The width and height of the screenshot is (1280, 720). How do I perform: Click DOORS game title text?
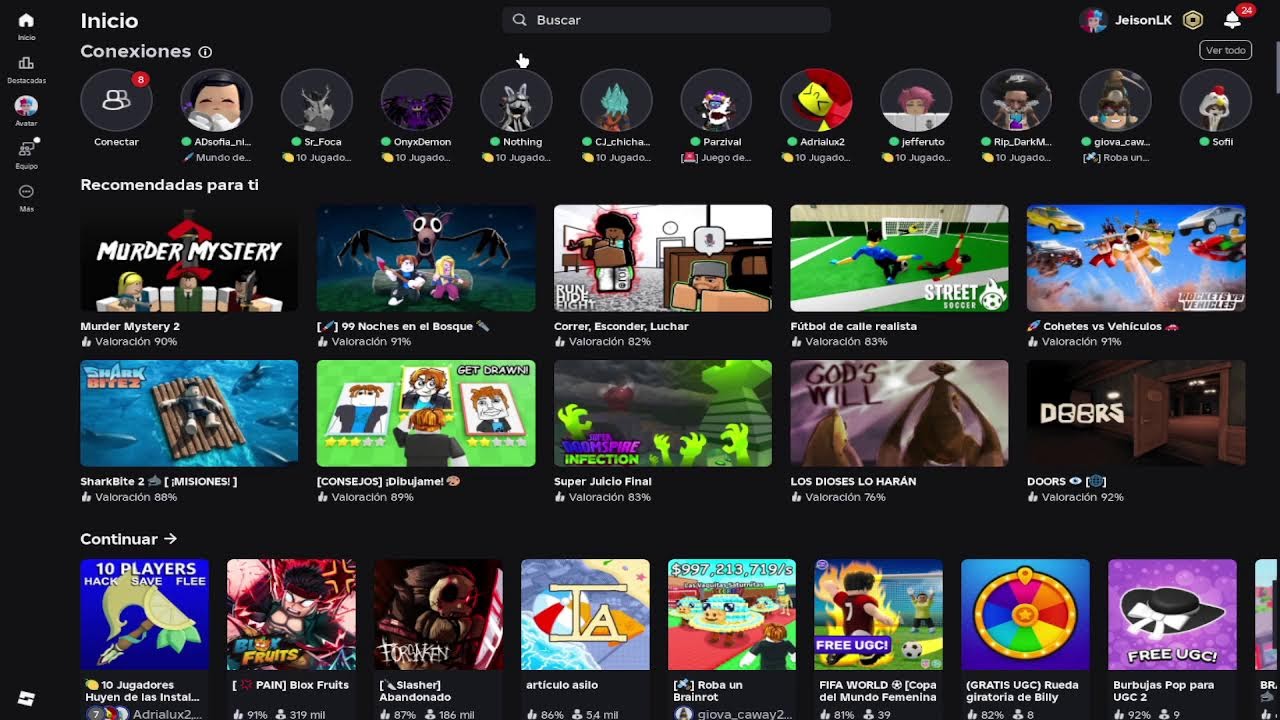[1065, 481]
